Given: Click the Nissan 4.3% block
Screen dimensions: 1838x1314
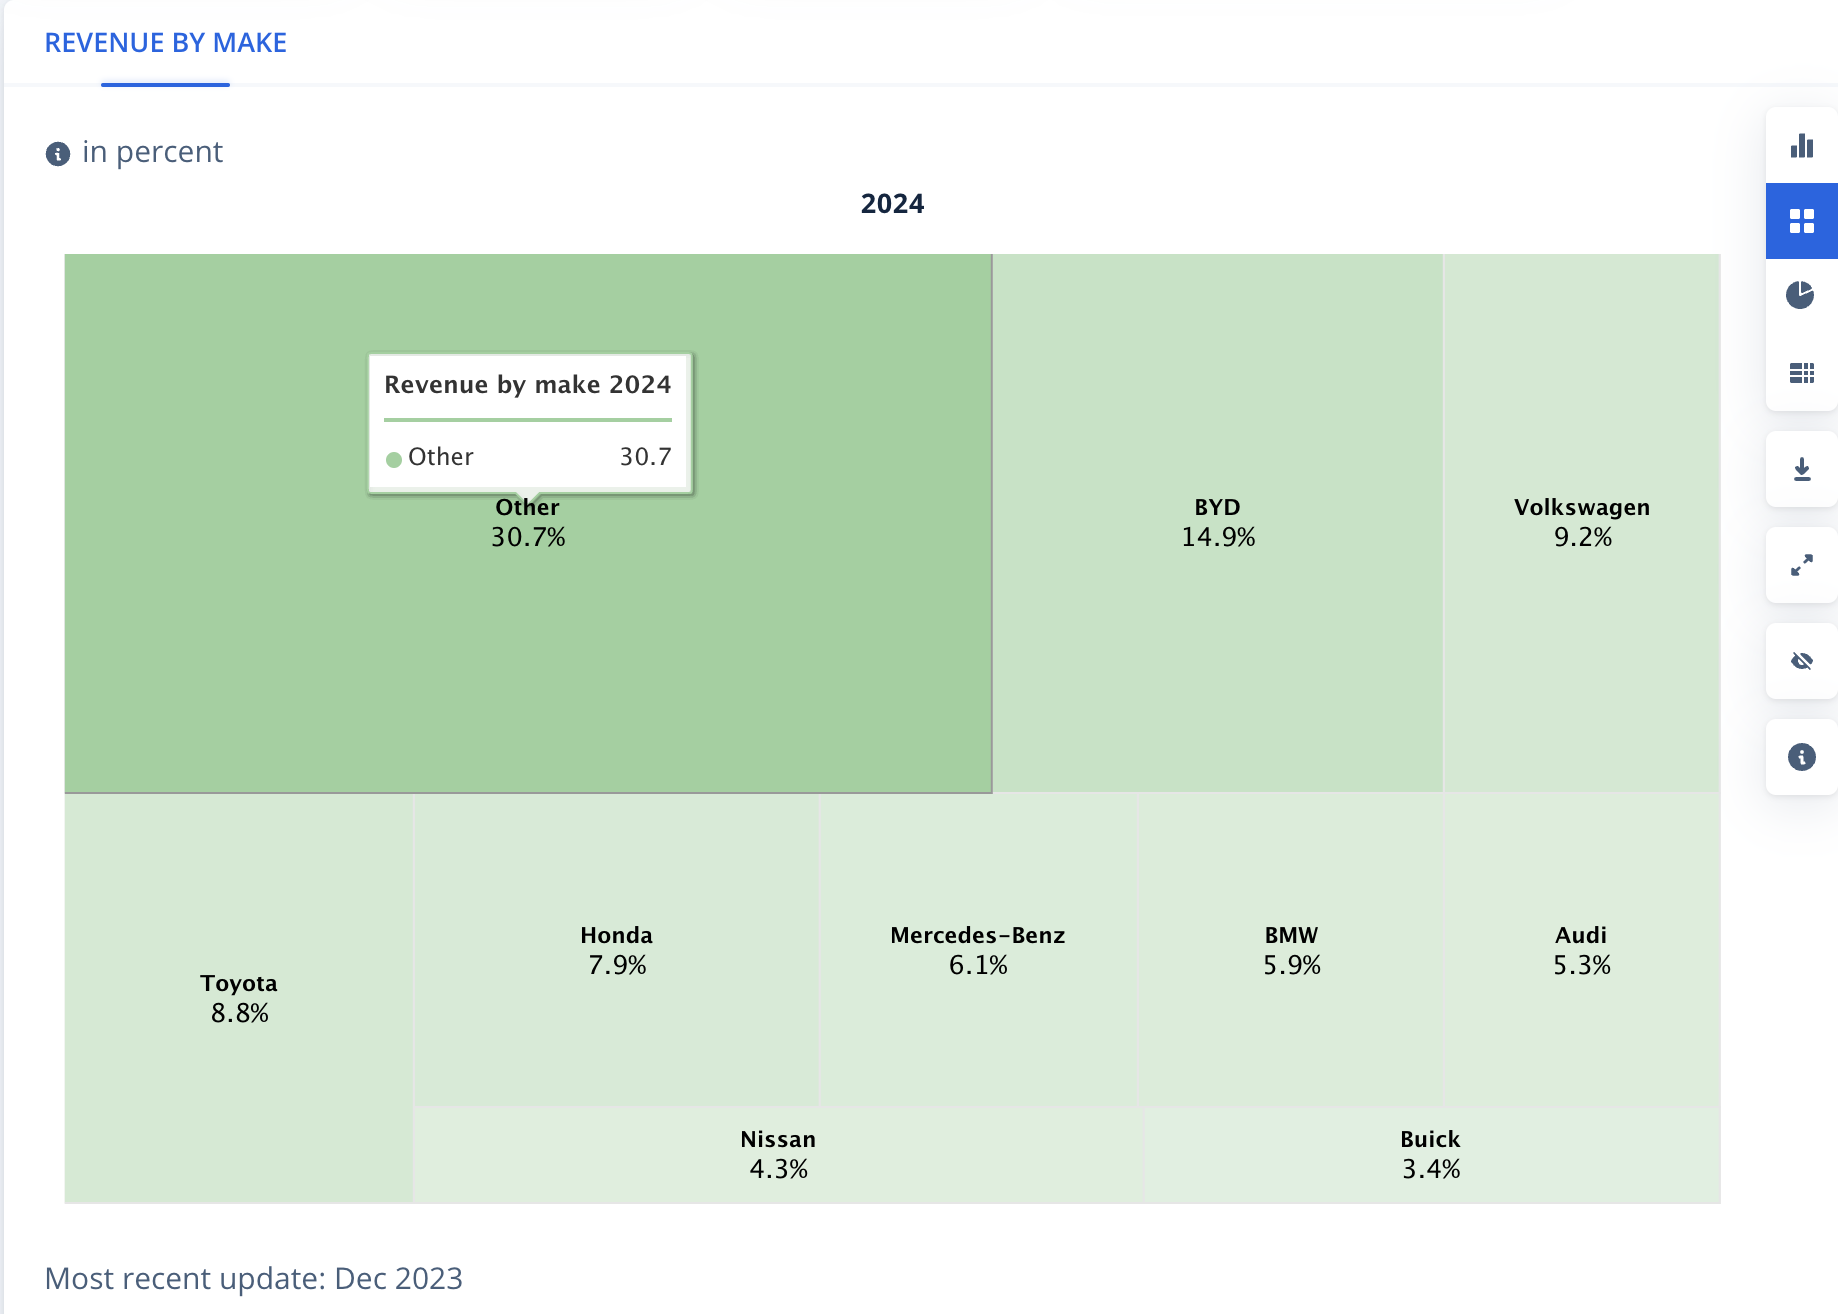Looking at the screenshot, I should coord(779,1154).
